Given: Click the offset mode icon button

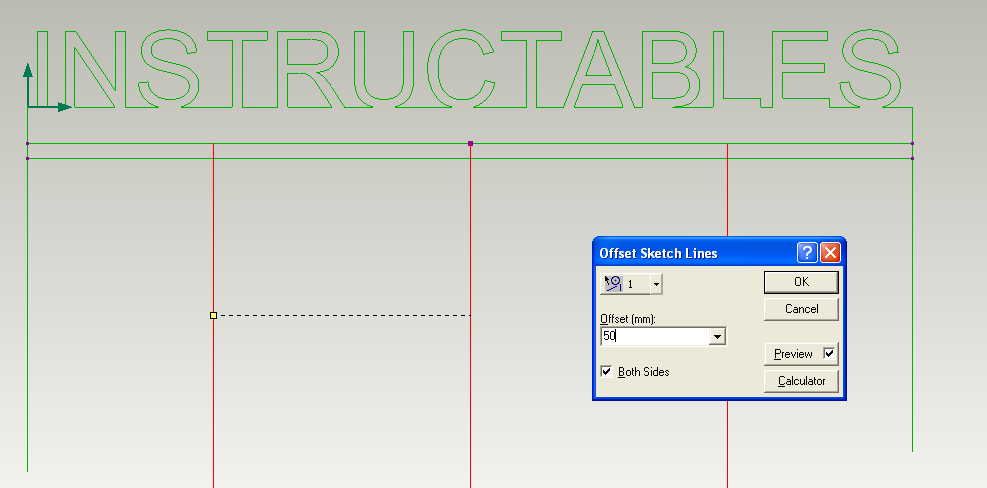Looking at the screenshot, I should pyautogui.click(x=613, y=284).
